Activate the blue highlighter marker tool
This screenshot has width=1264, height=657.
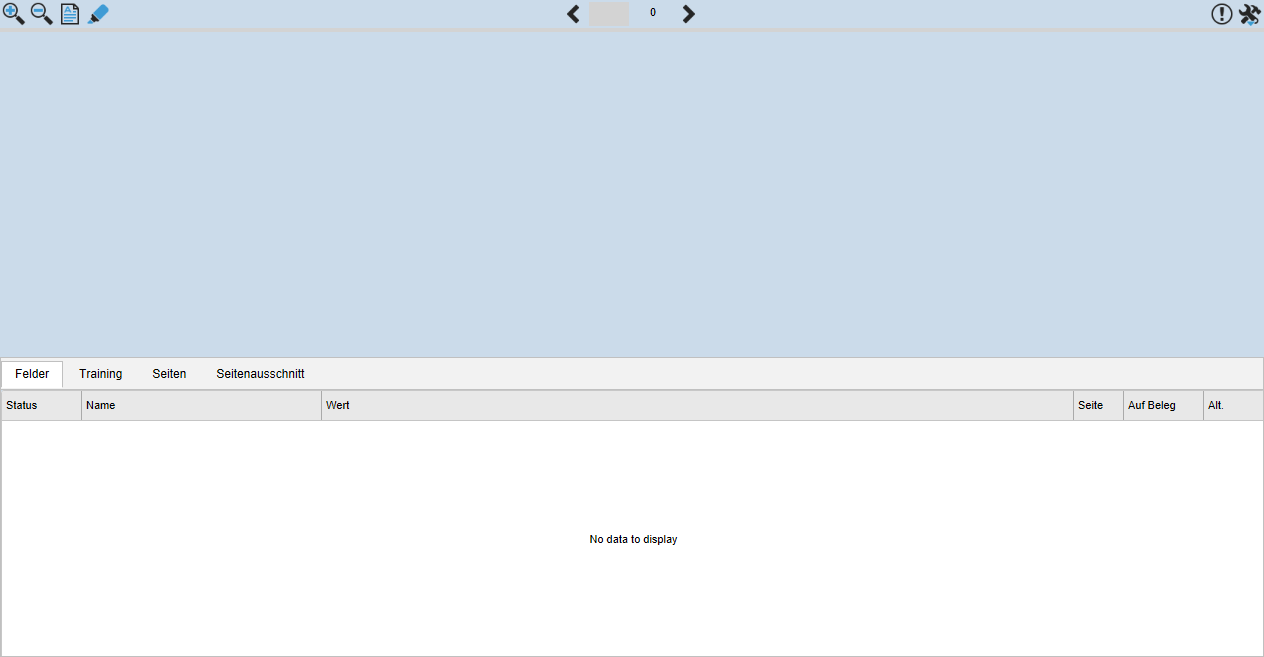pos(98,14)
